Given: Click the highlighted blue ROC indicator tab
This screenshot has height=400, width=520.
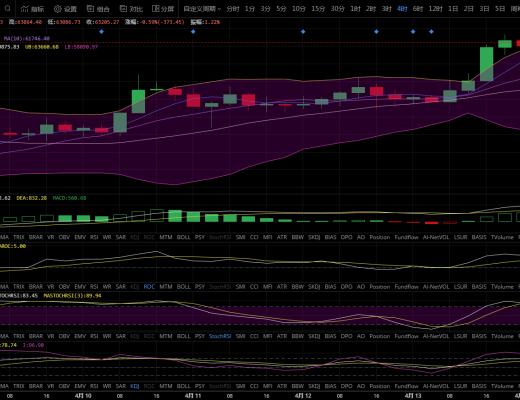Looking at the screenshot, I should click(149, 287).
